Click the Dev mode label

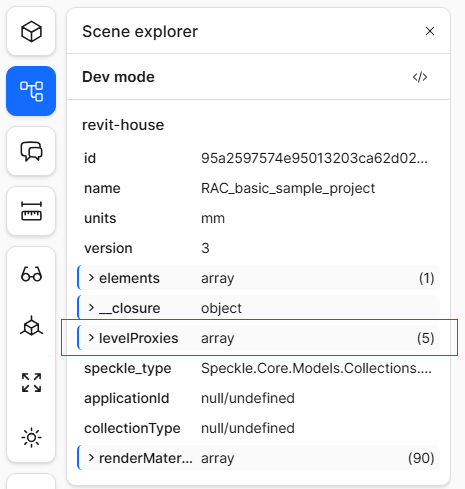tap(118, 77)
